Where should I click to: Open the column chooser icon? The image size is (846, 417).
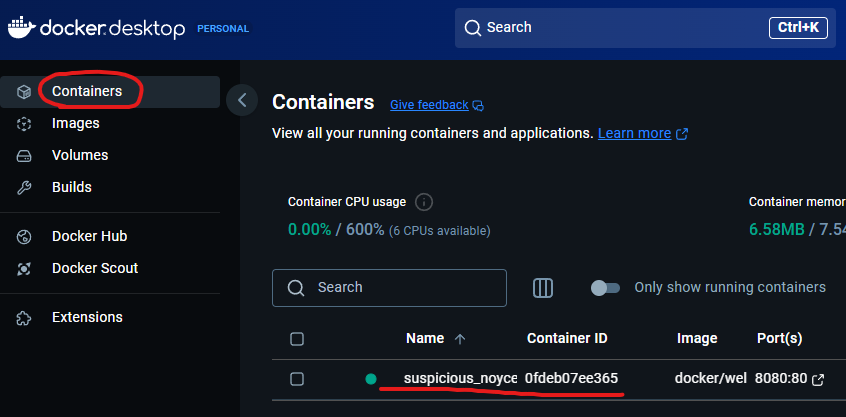(543, 288)
